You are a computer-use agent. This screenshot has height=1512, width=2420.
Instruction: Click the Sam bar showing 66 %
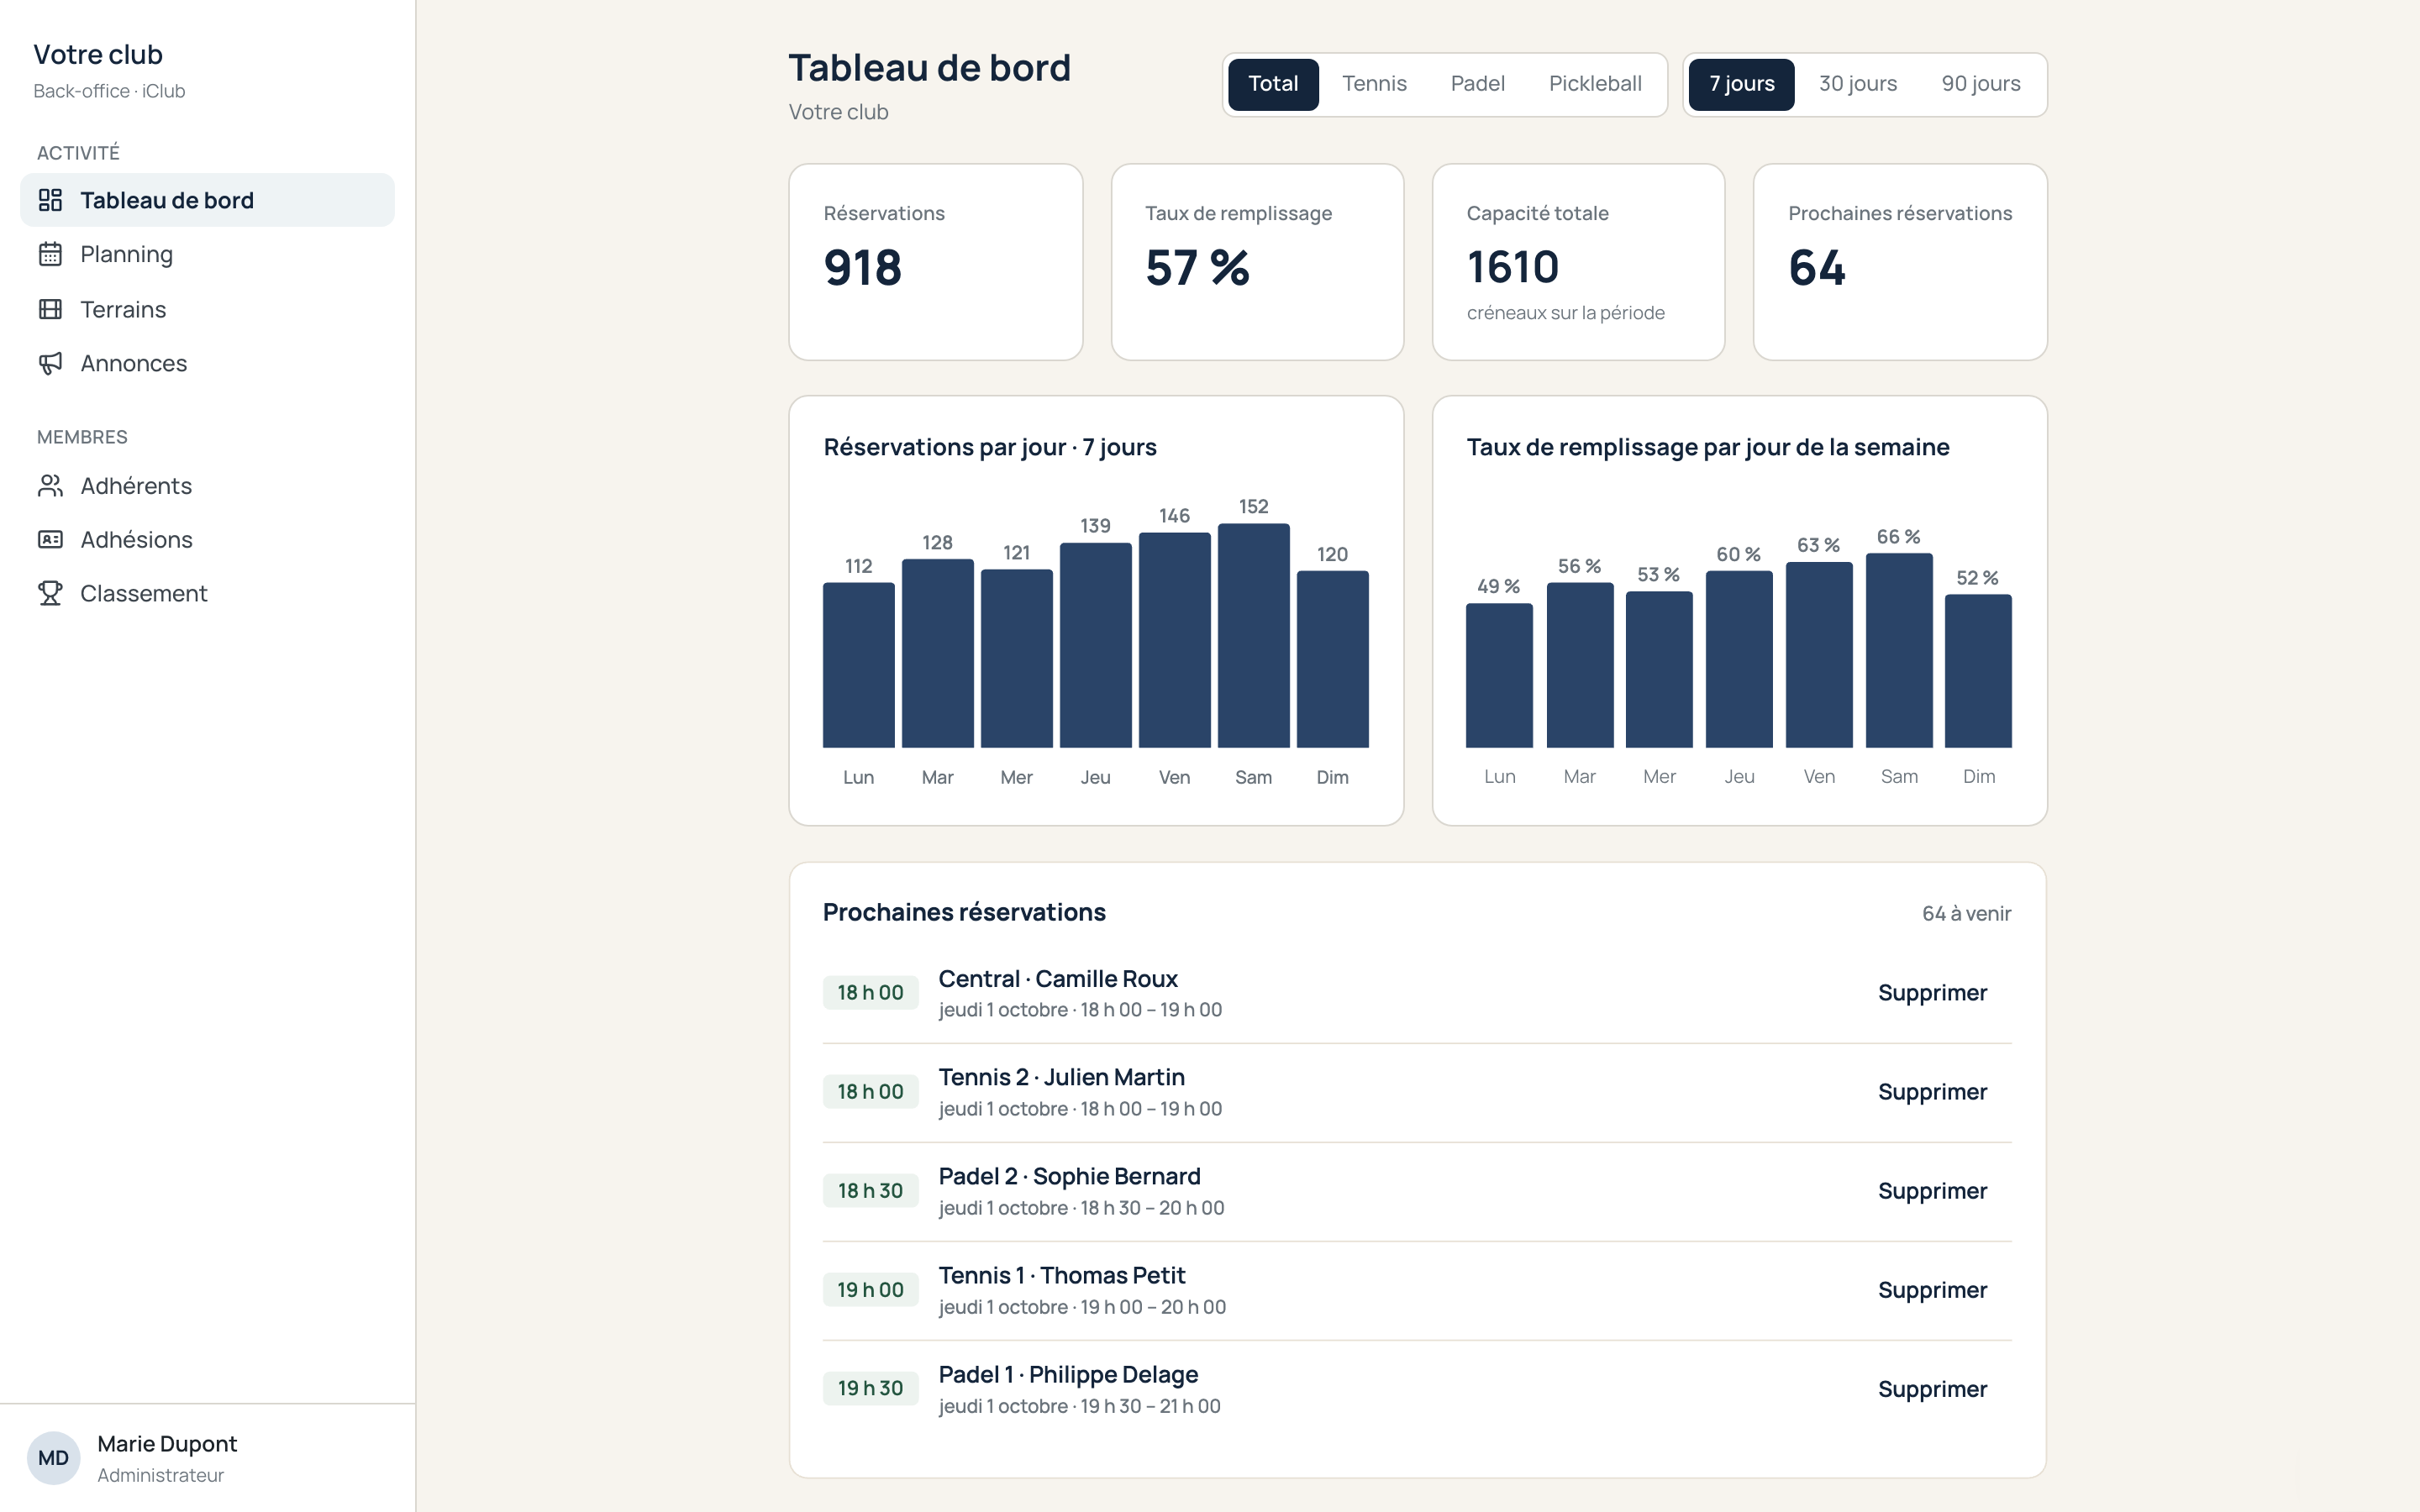[x=1899, y=650]
